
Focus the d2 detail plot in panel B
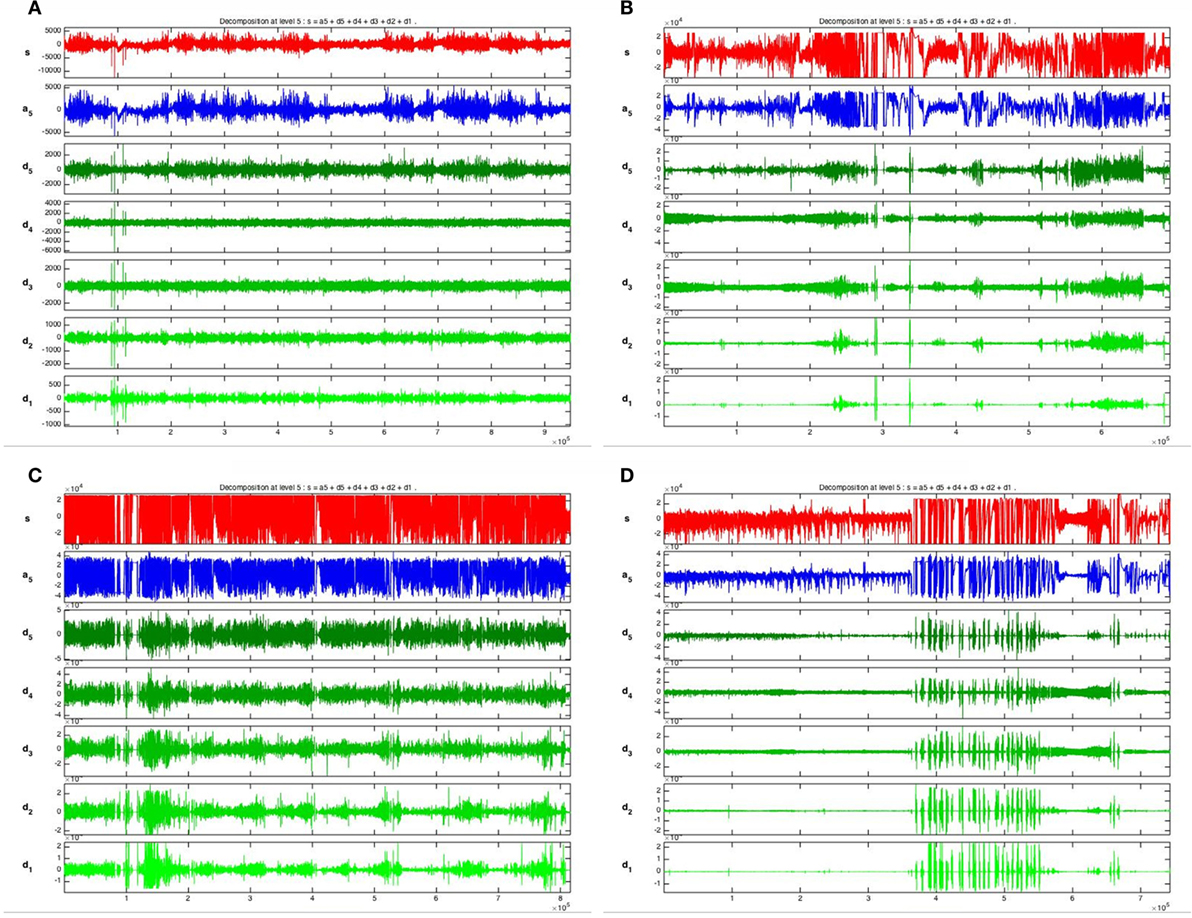point(917,342)
